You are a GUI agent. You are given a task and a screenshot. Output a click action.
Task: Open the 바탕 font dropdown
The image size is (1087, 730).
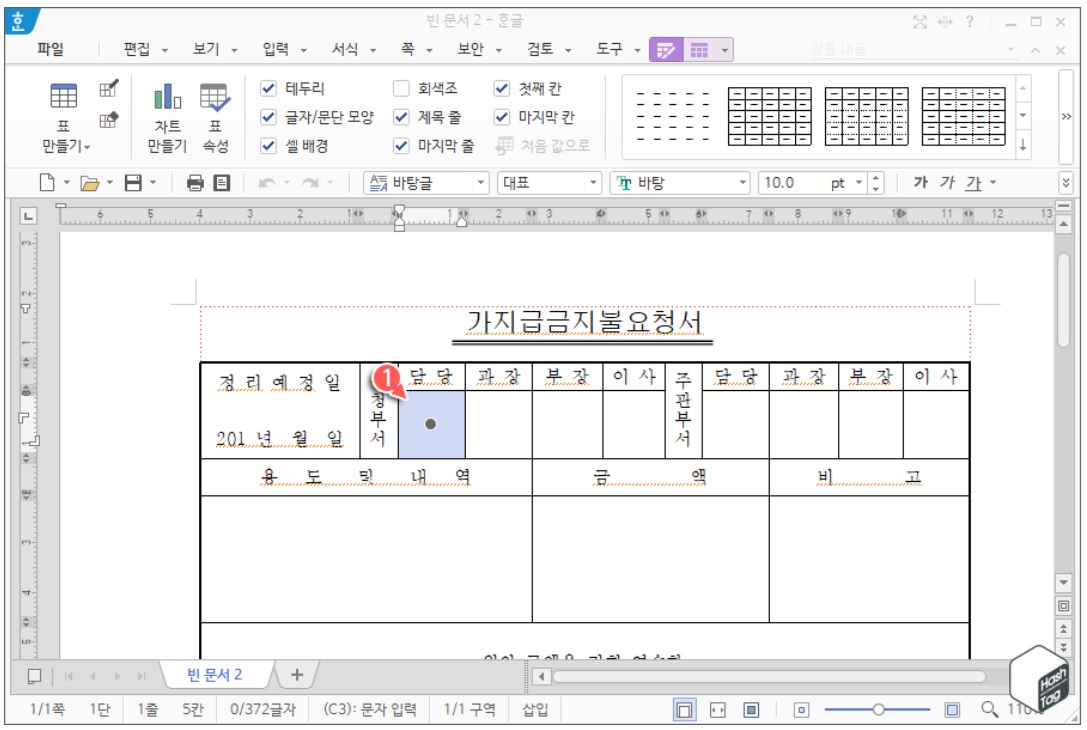point(742,183)
